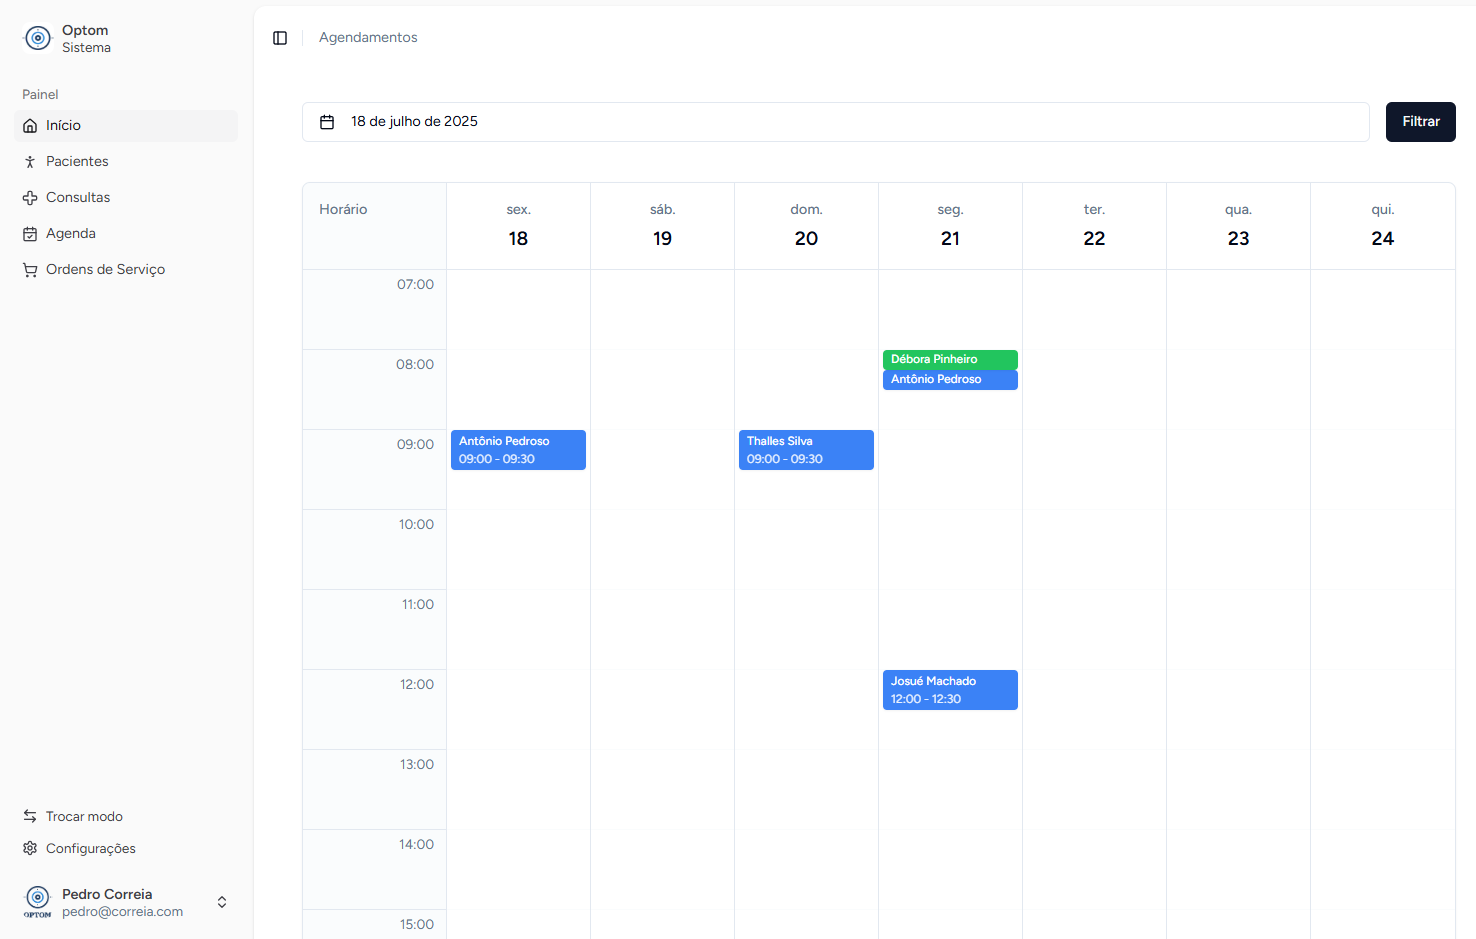Expand the Pedro Correia user menu chevron
The image size is (1476, 939).
click(x=222, y=902)
